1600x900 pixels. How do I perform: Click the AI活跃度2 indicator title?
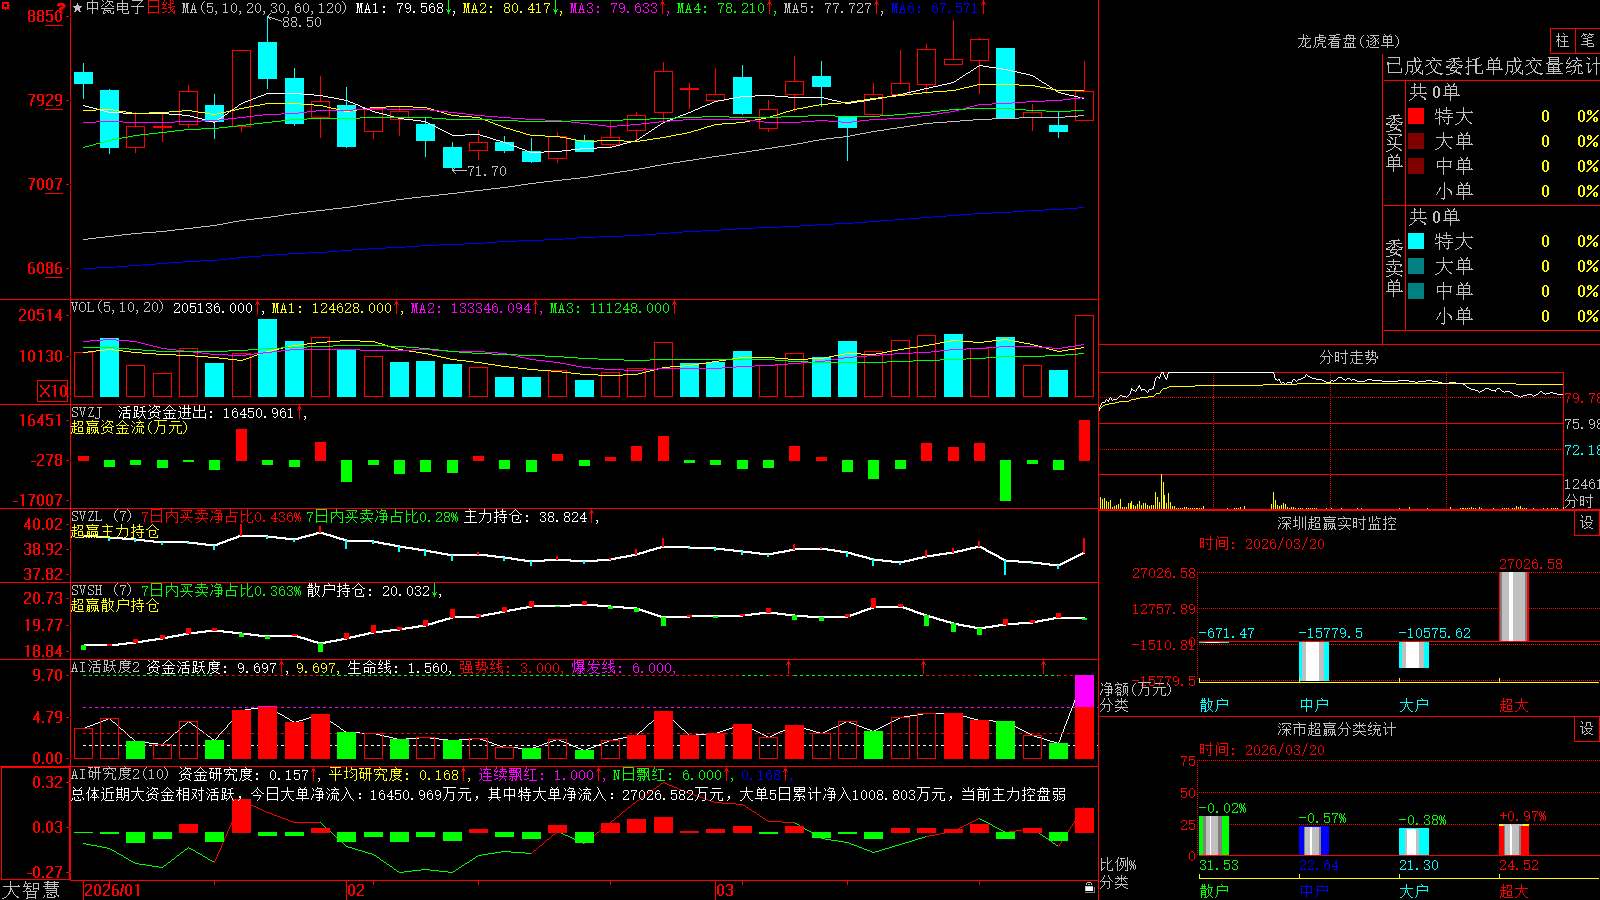[x=106, y=667]
